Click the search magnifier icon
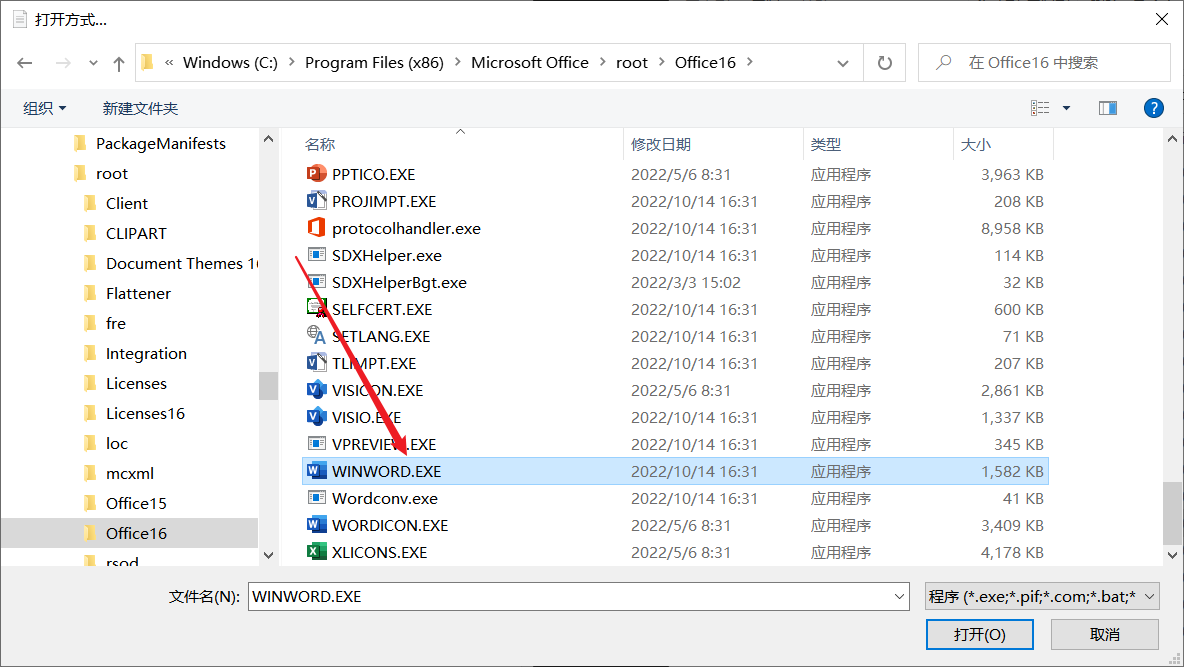 [943, 63]
